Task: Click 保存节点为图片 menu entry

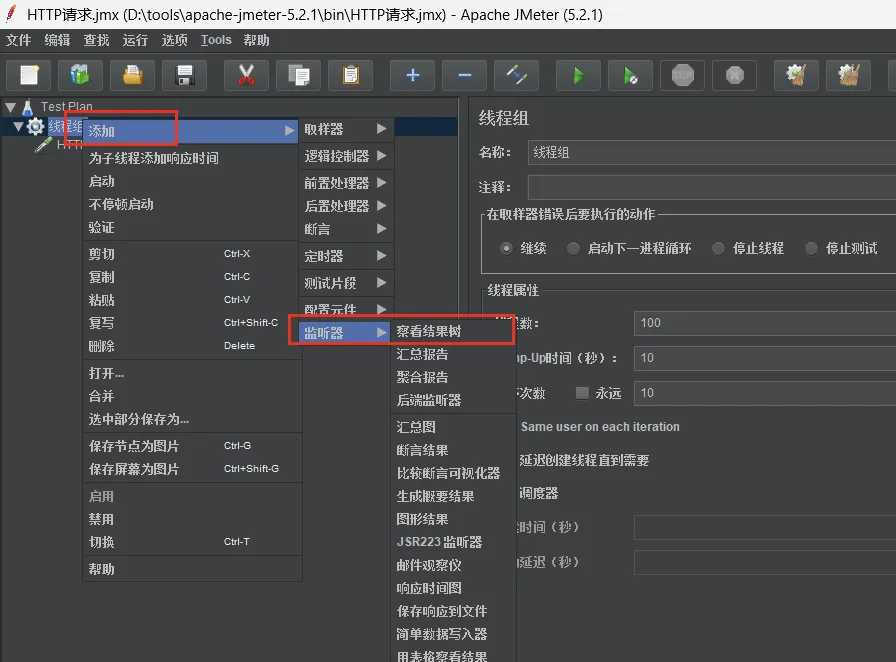Action: tap(192, 446)
